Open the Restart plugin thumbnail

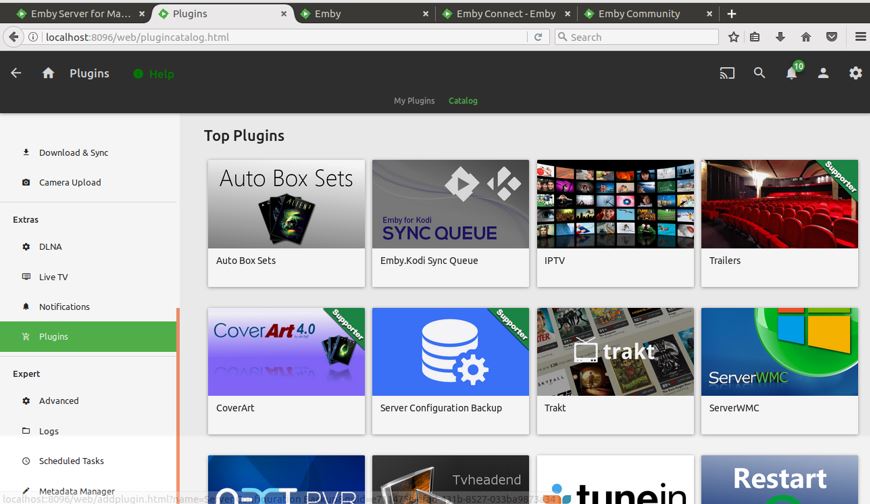(x=780, y=480)
